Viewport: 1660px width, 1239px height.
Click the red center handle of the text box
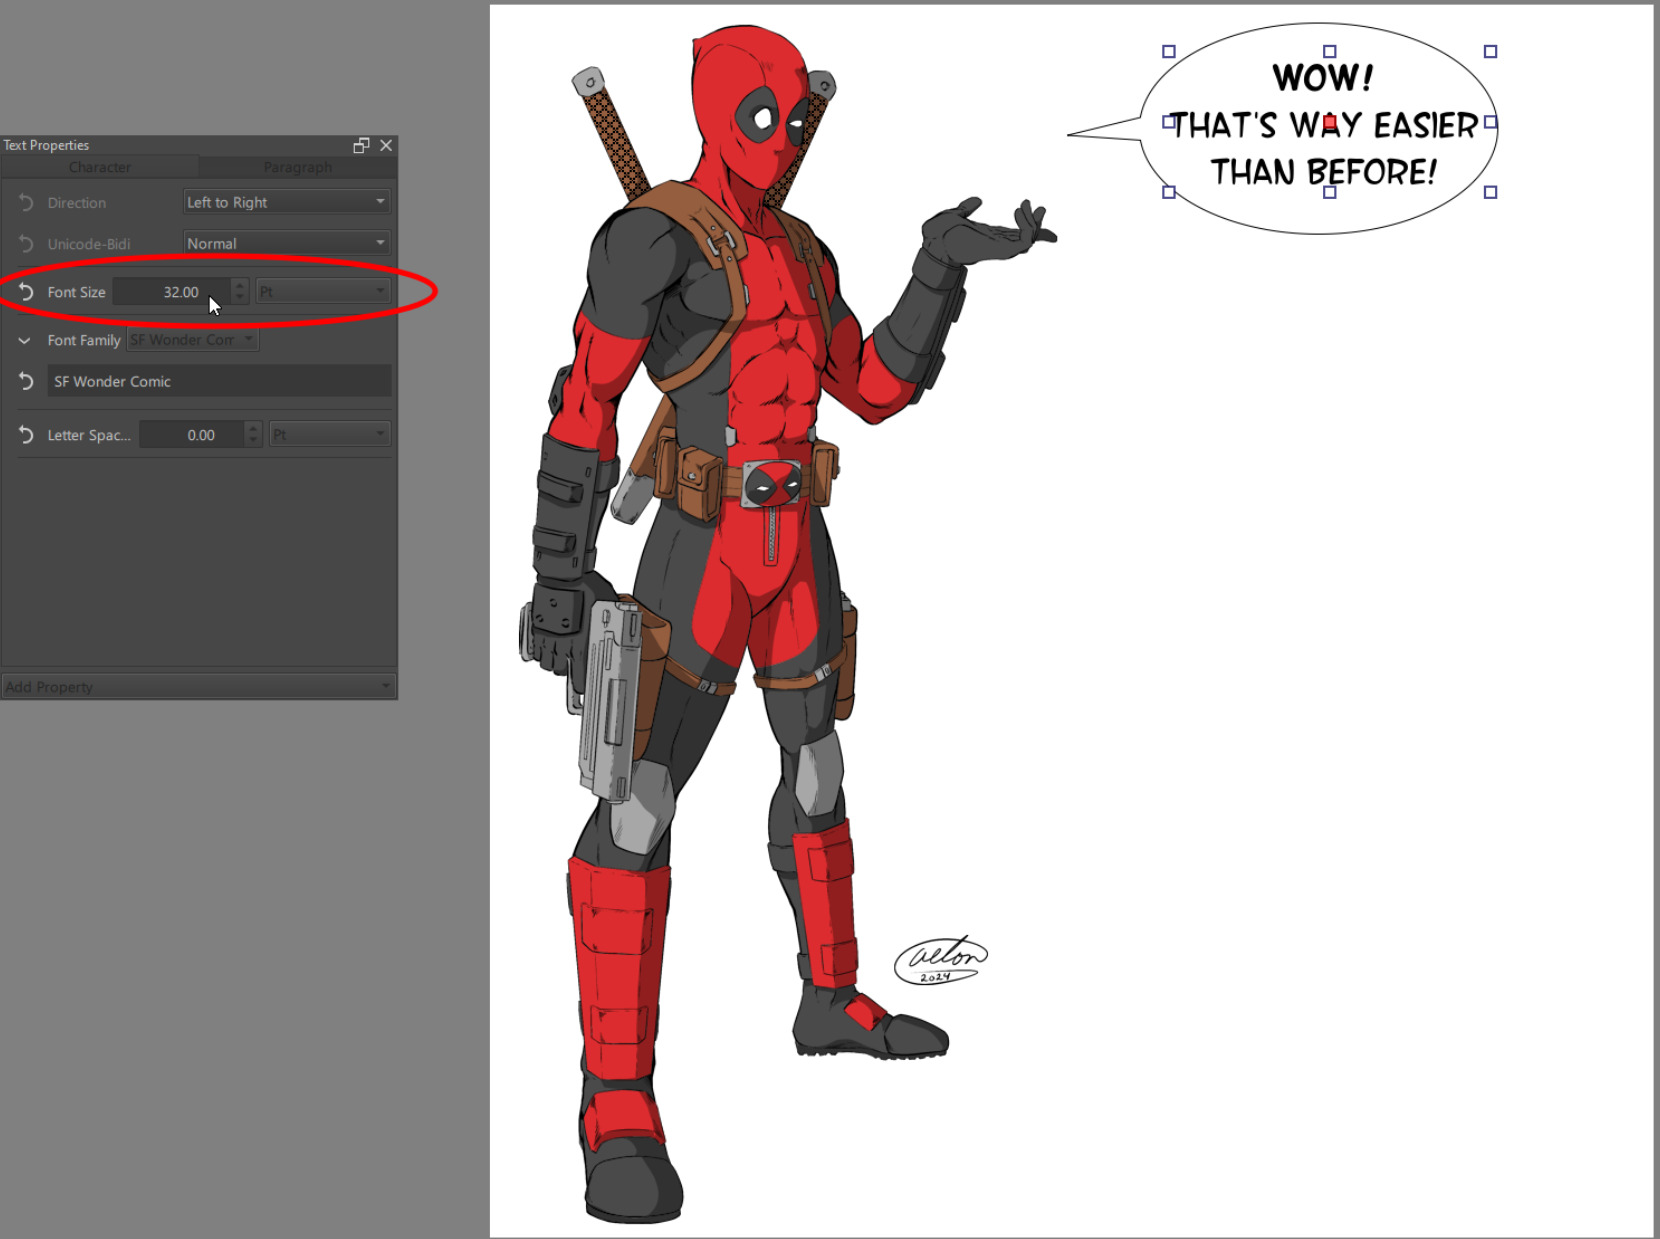(x=1329, y=123)
